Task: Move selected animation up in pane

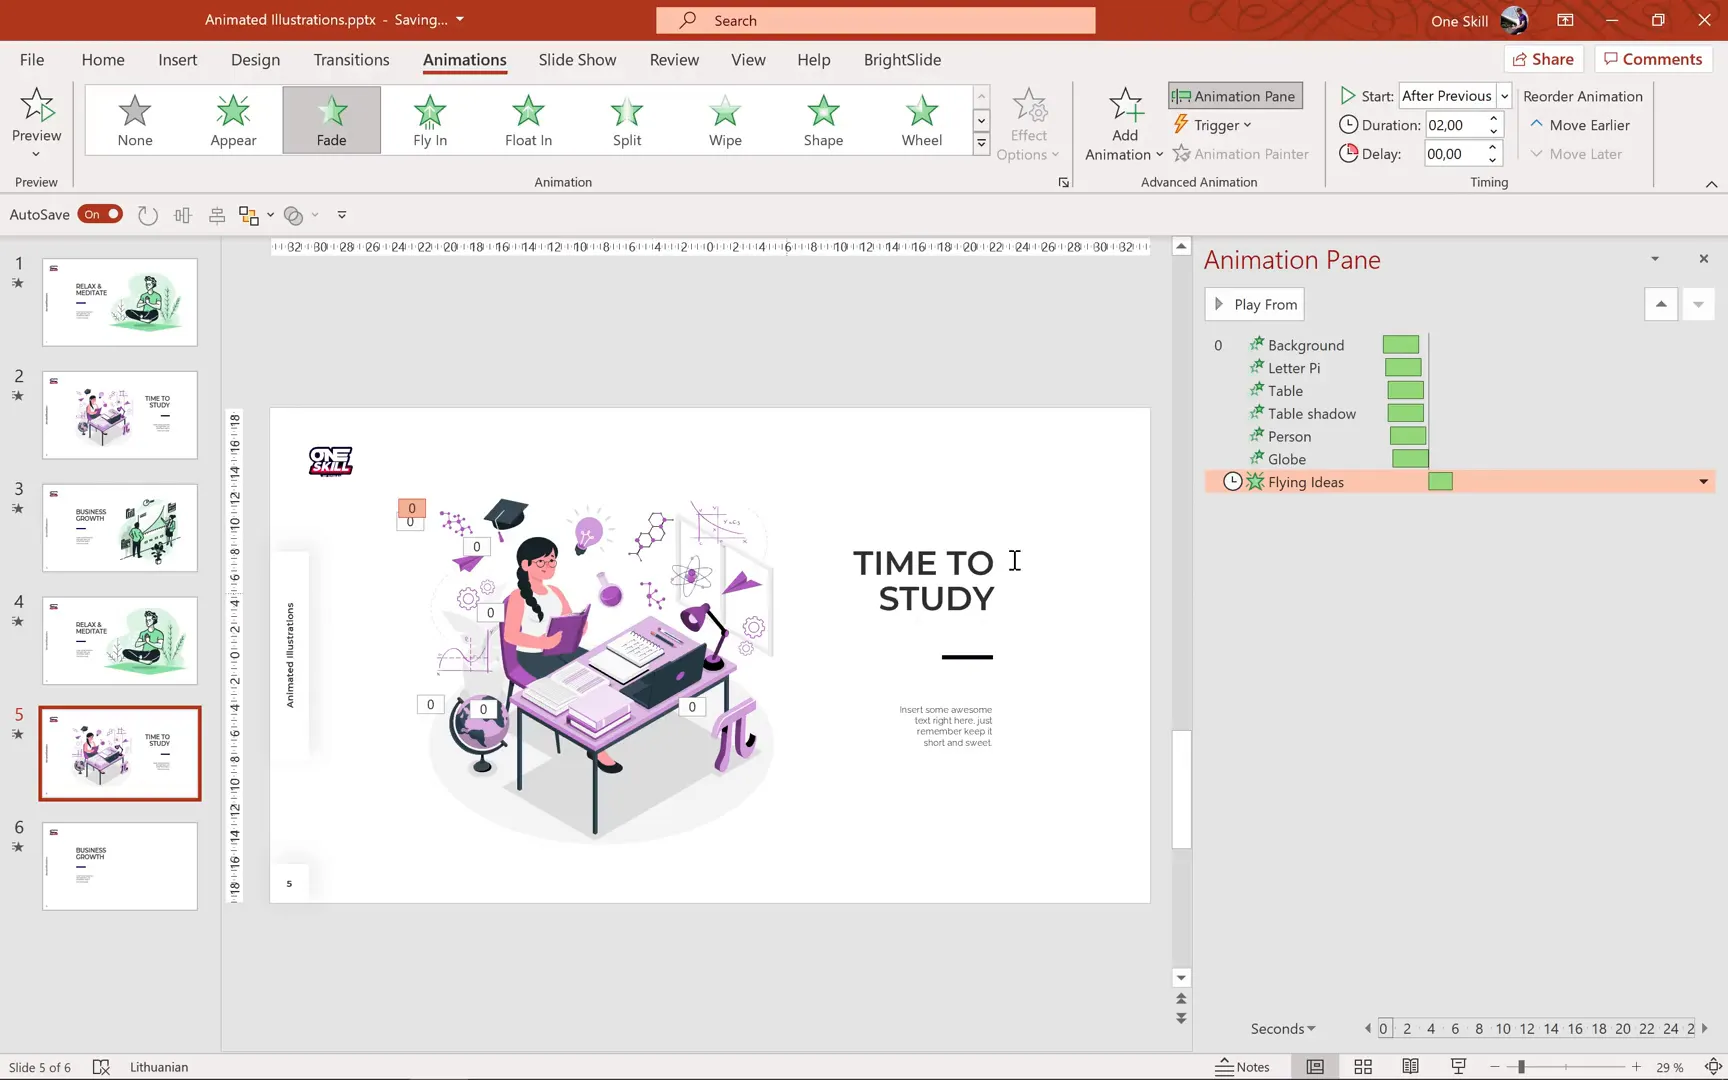Action: [x=1661, y=304]
